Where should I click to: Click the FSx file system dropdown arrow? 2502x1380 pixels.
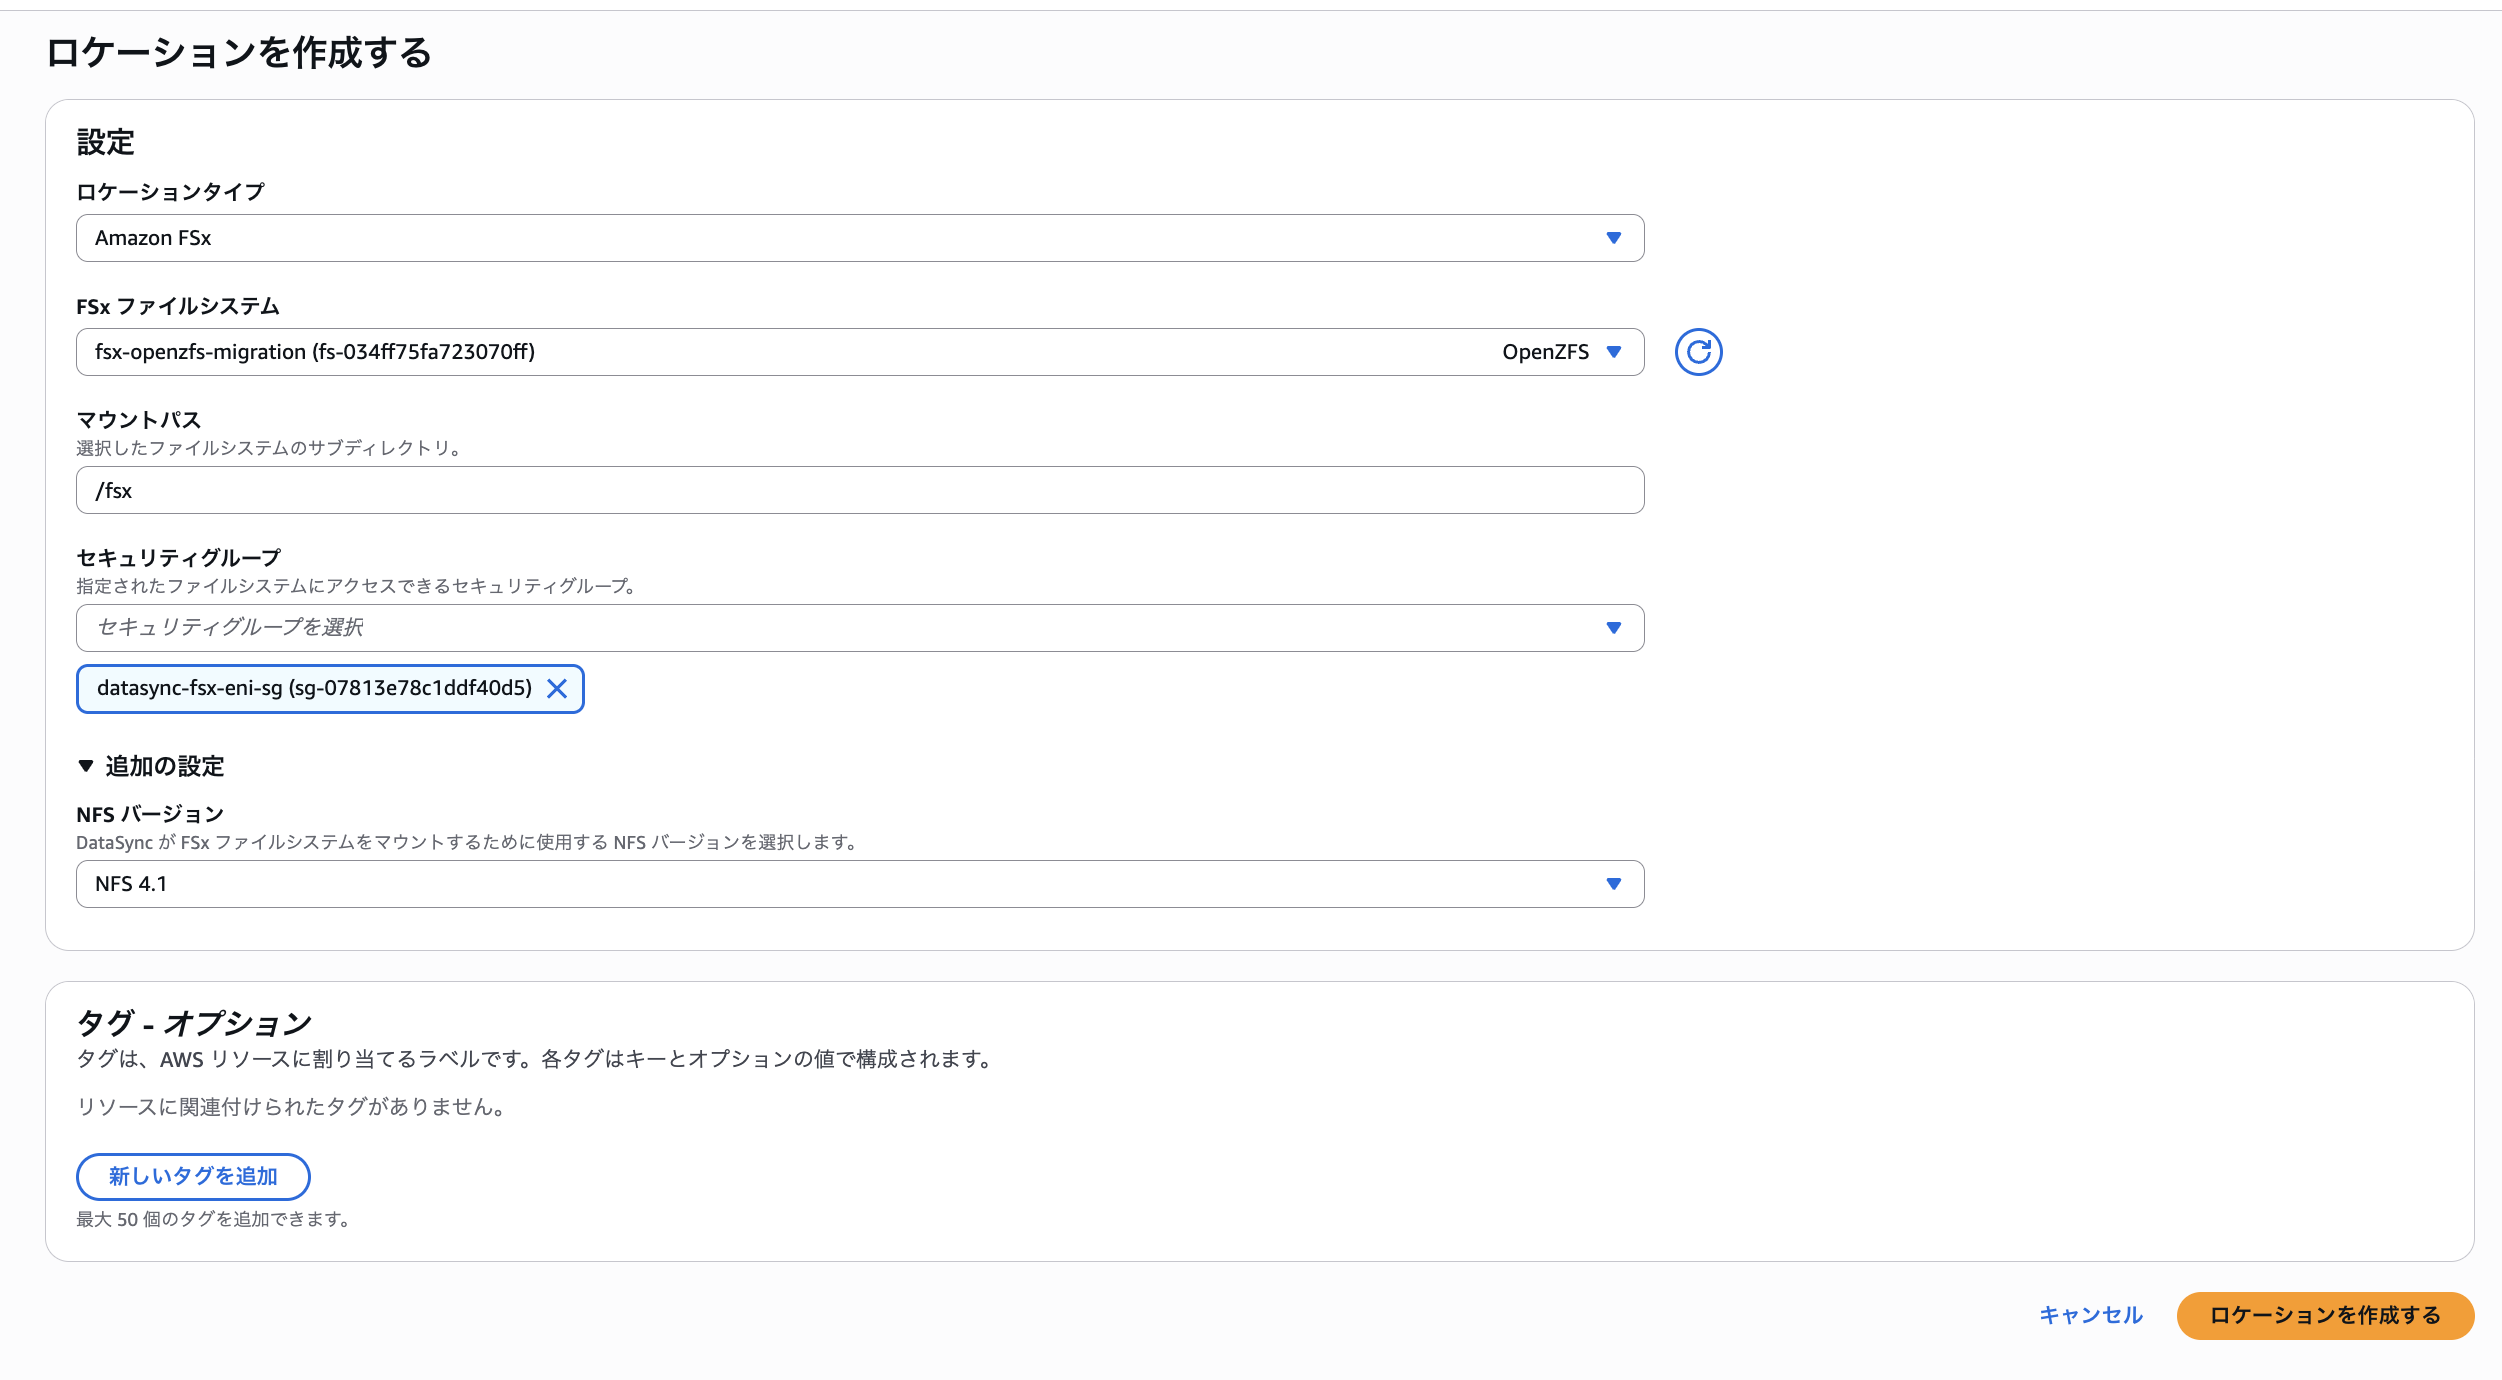coord(1613,352)
